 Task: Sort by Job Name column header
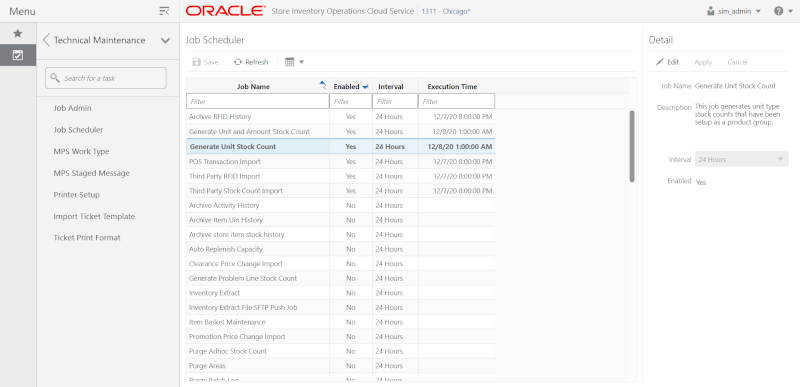coord(258,87)
